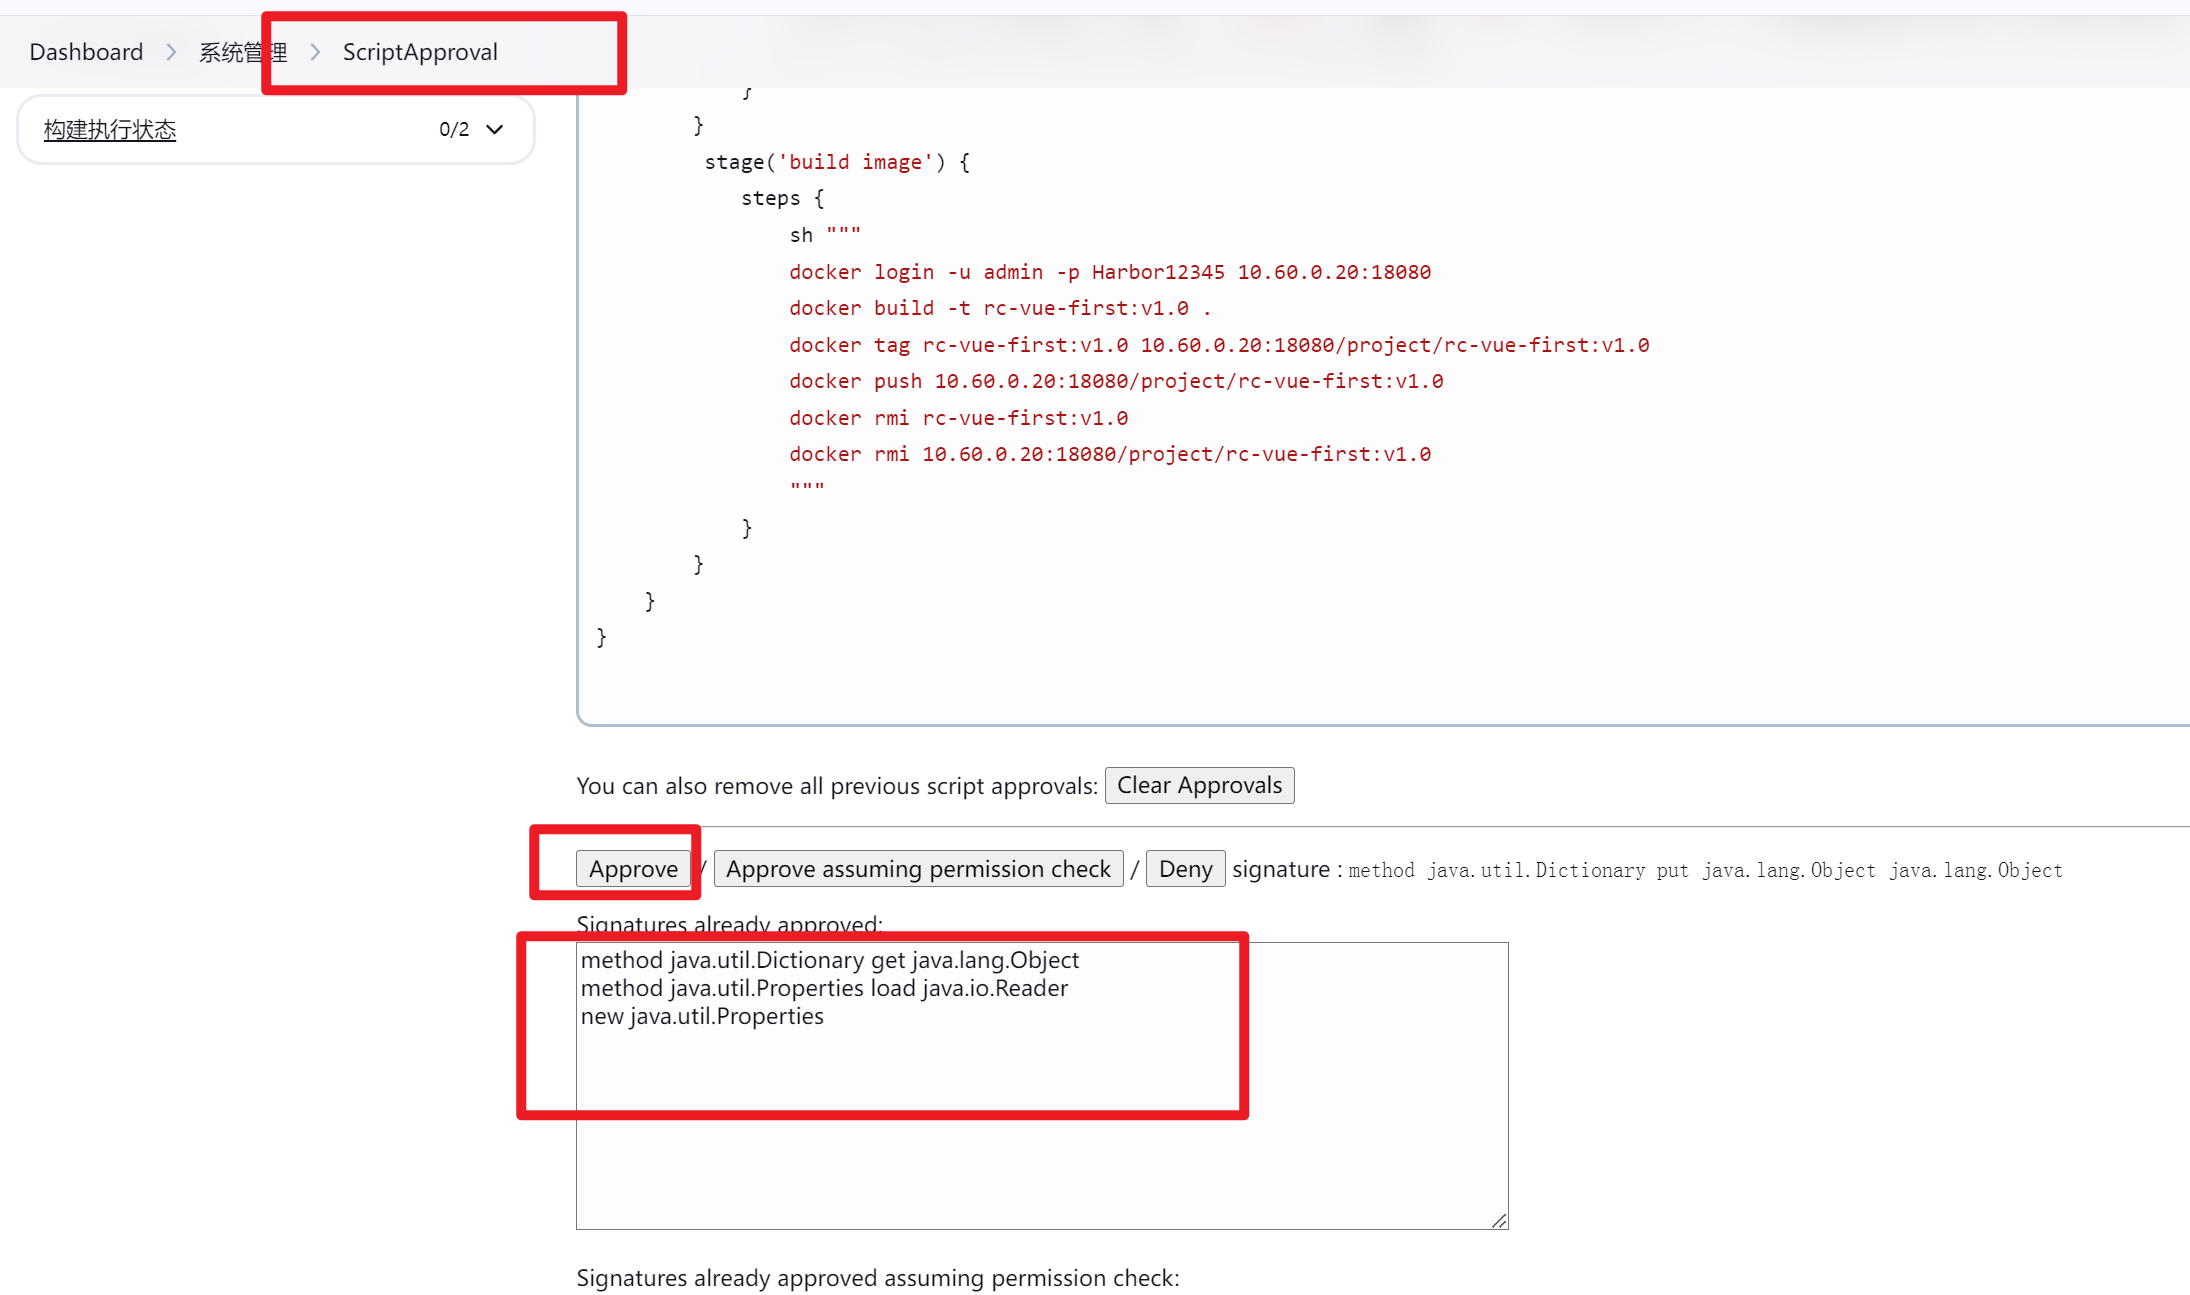
Task: Click the pending Dictionary put signature text
Action: [x=1705, y=870]
